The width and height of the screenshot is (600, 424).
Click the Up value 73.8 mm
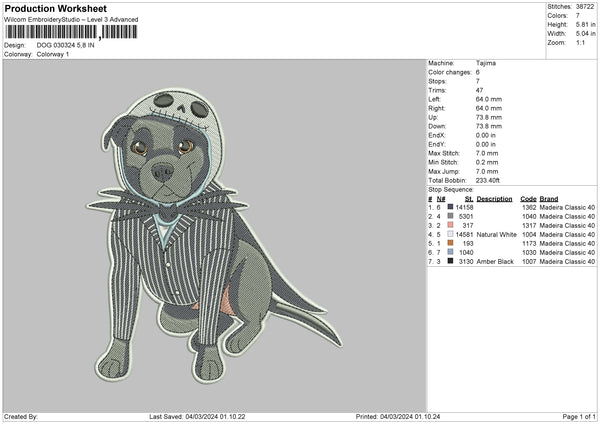489,117
